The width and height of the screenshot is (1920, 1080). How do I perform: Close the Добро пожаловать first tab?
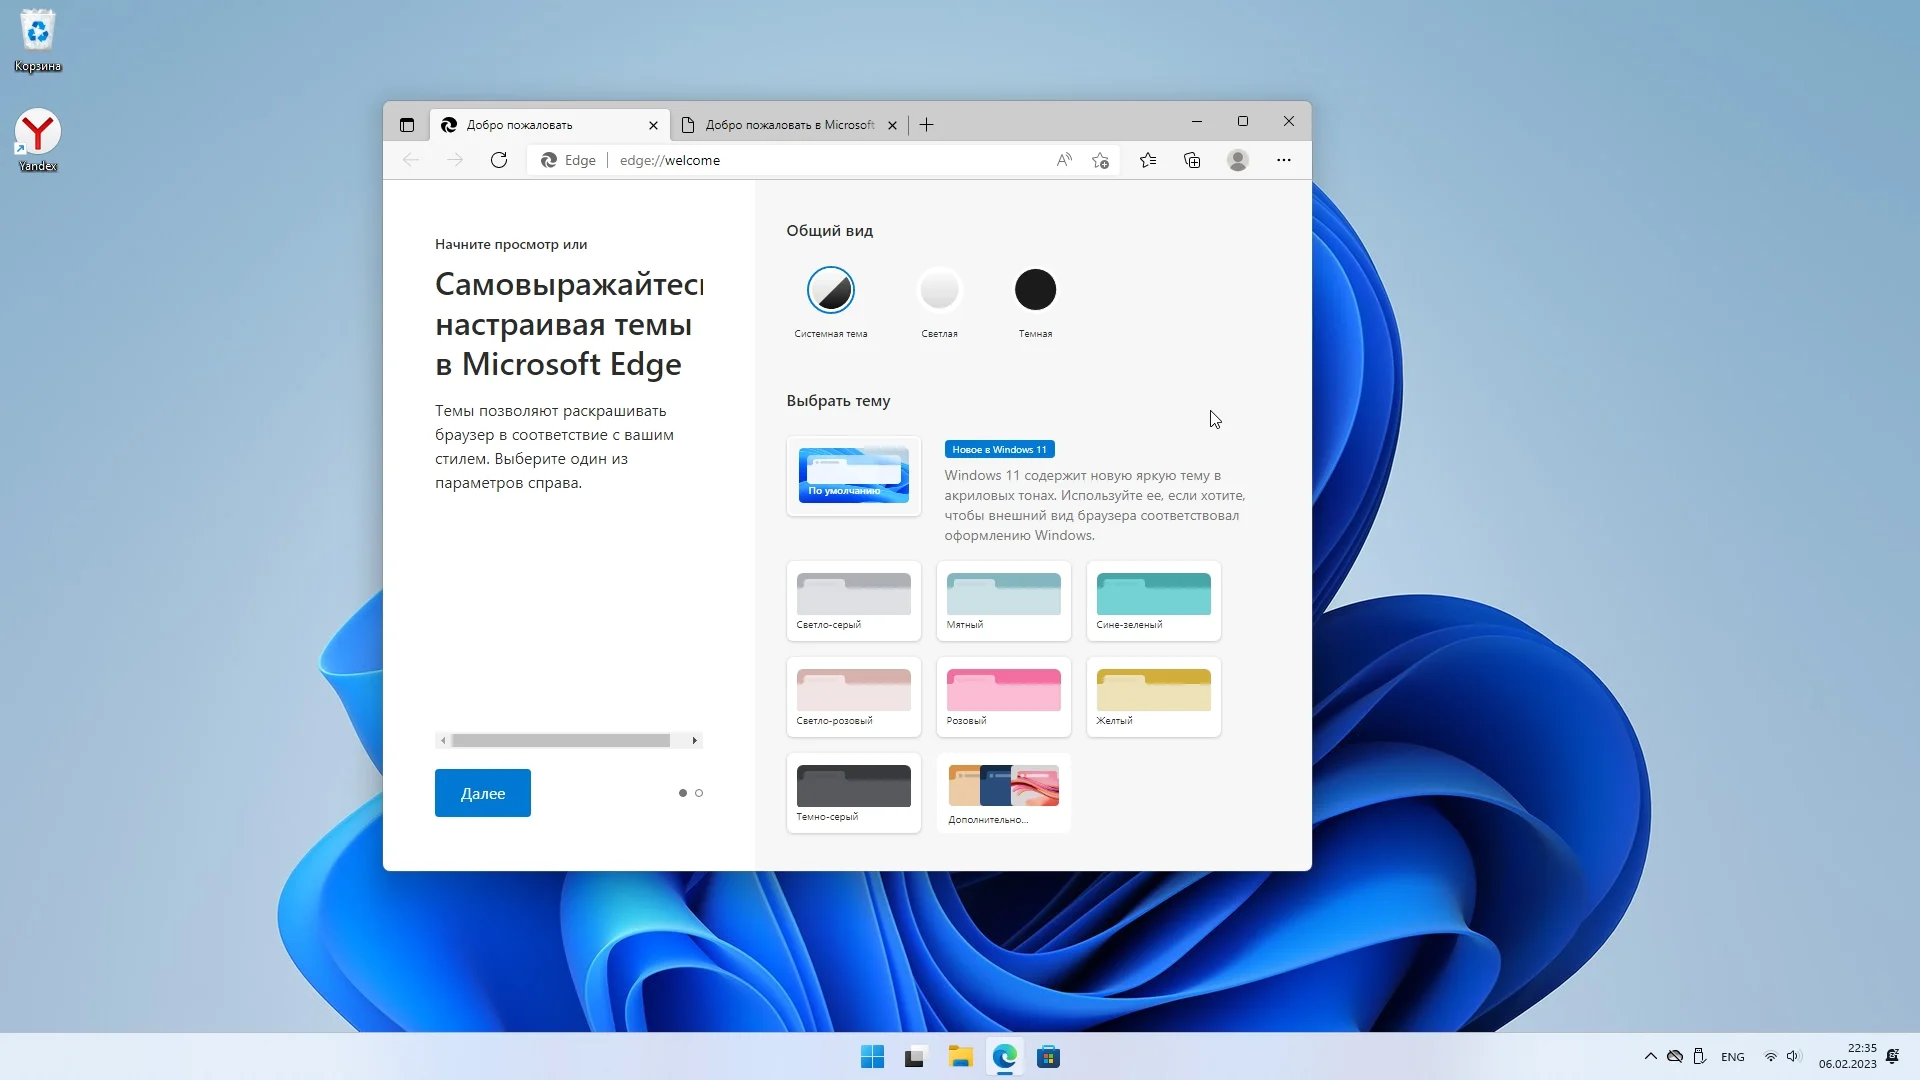point(653,126)
